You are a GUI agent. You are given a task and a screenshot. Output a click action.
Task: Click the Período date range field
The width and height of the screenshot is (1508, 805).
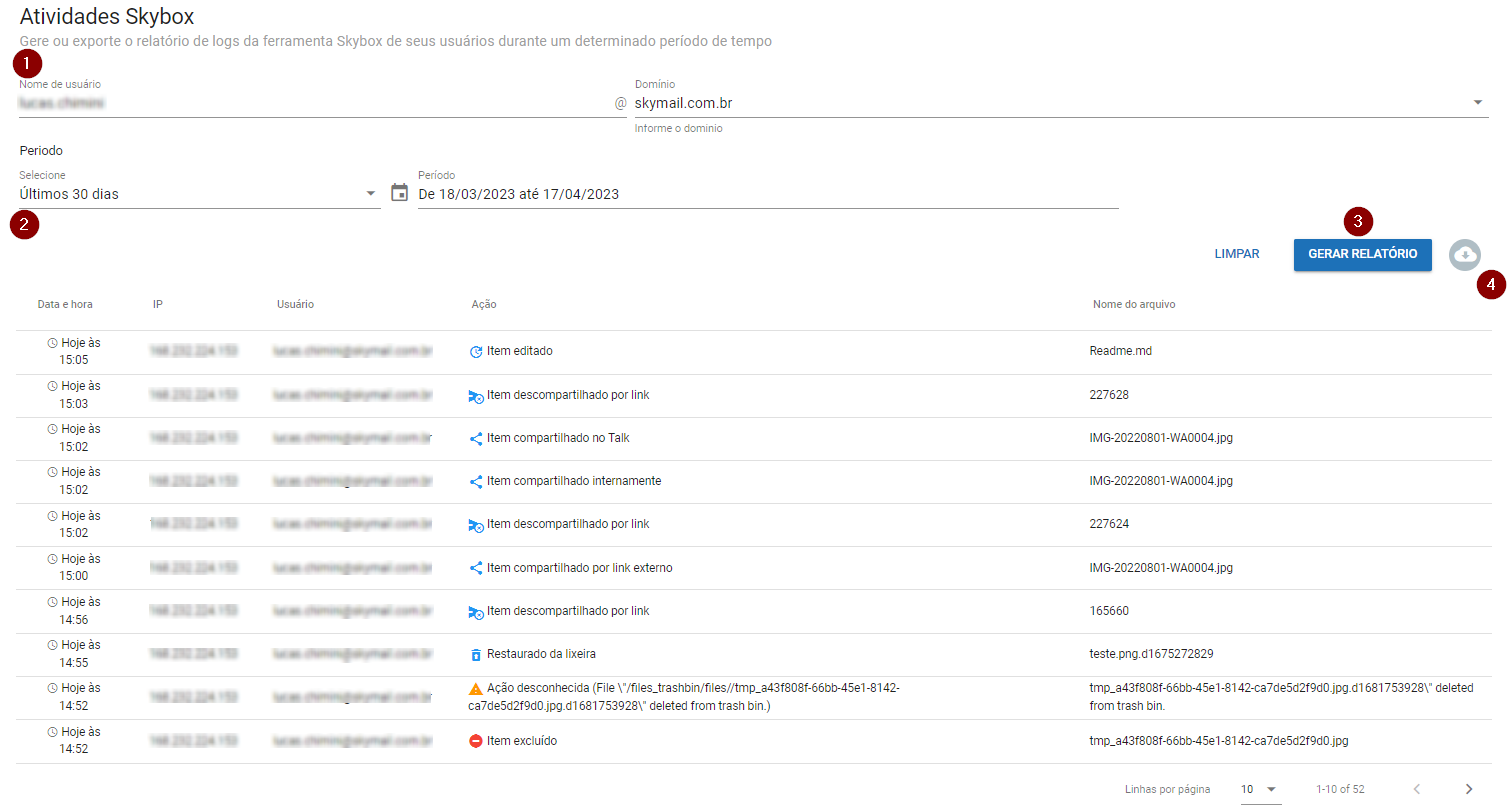click(768, 194)
